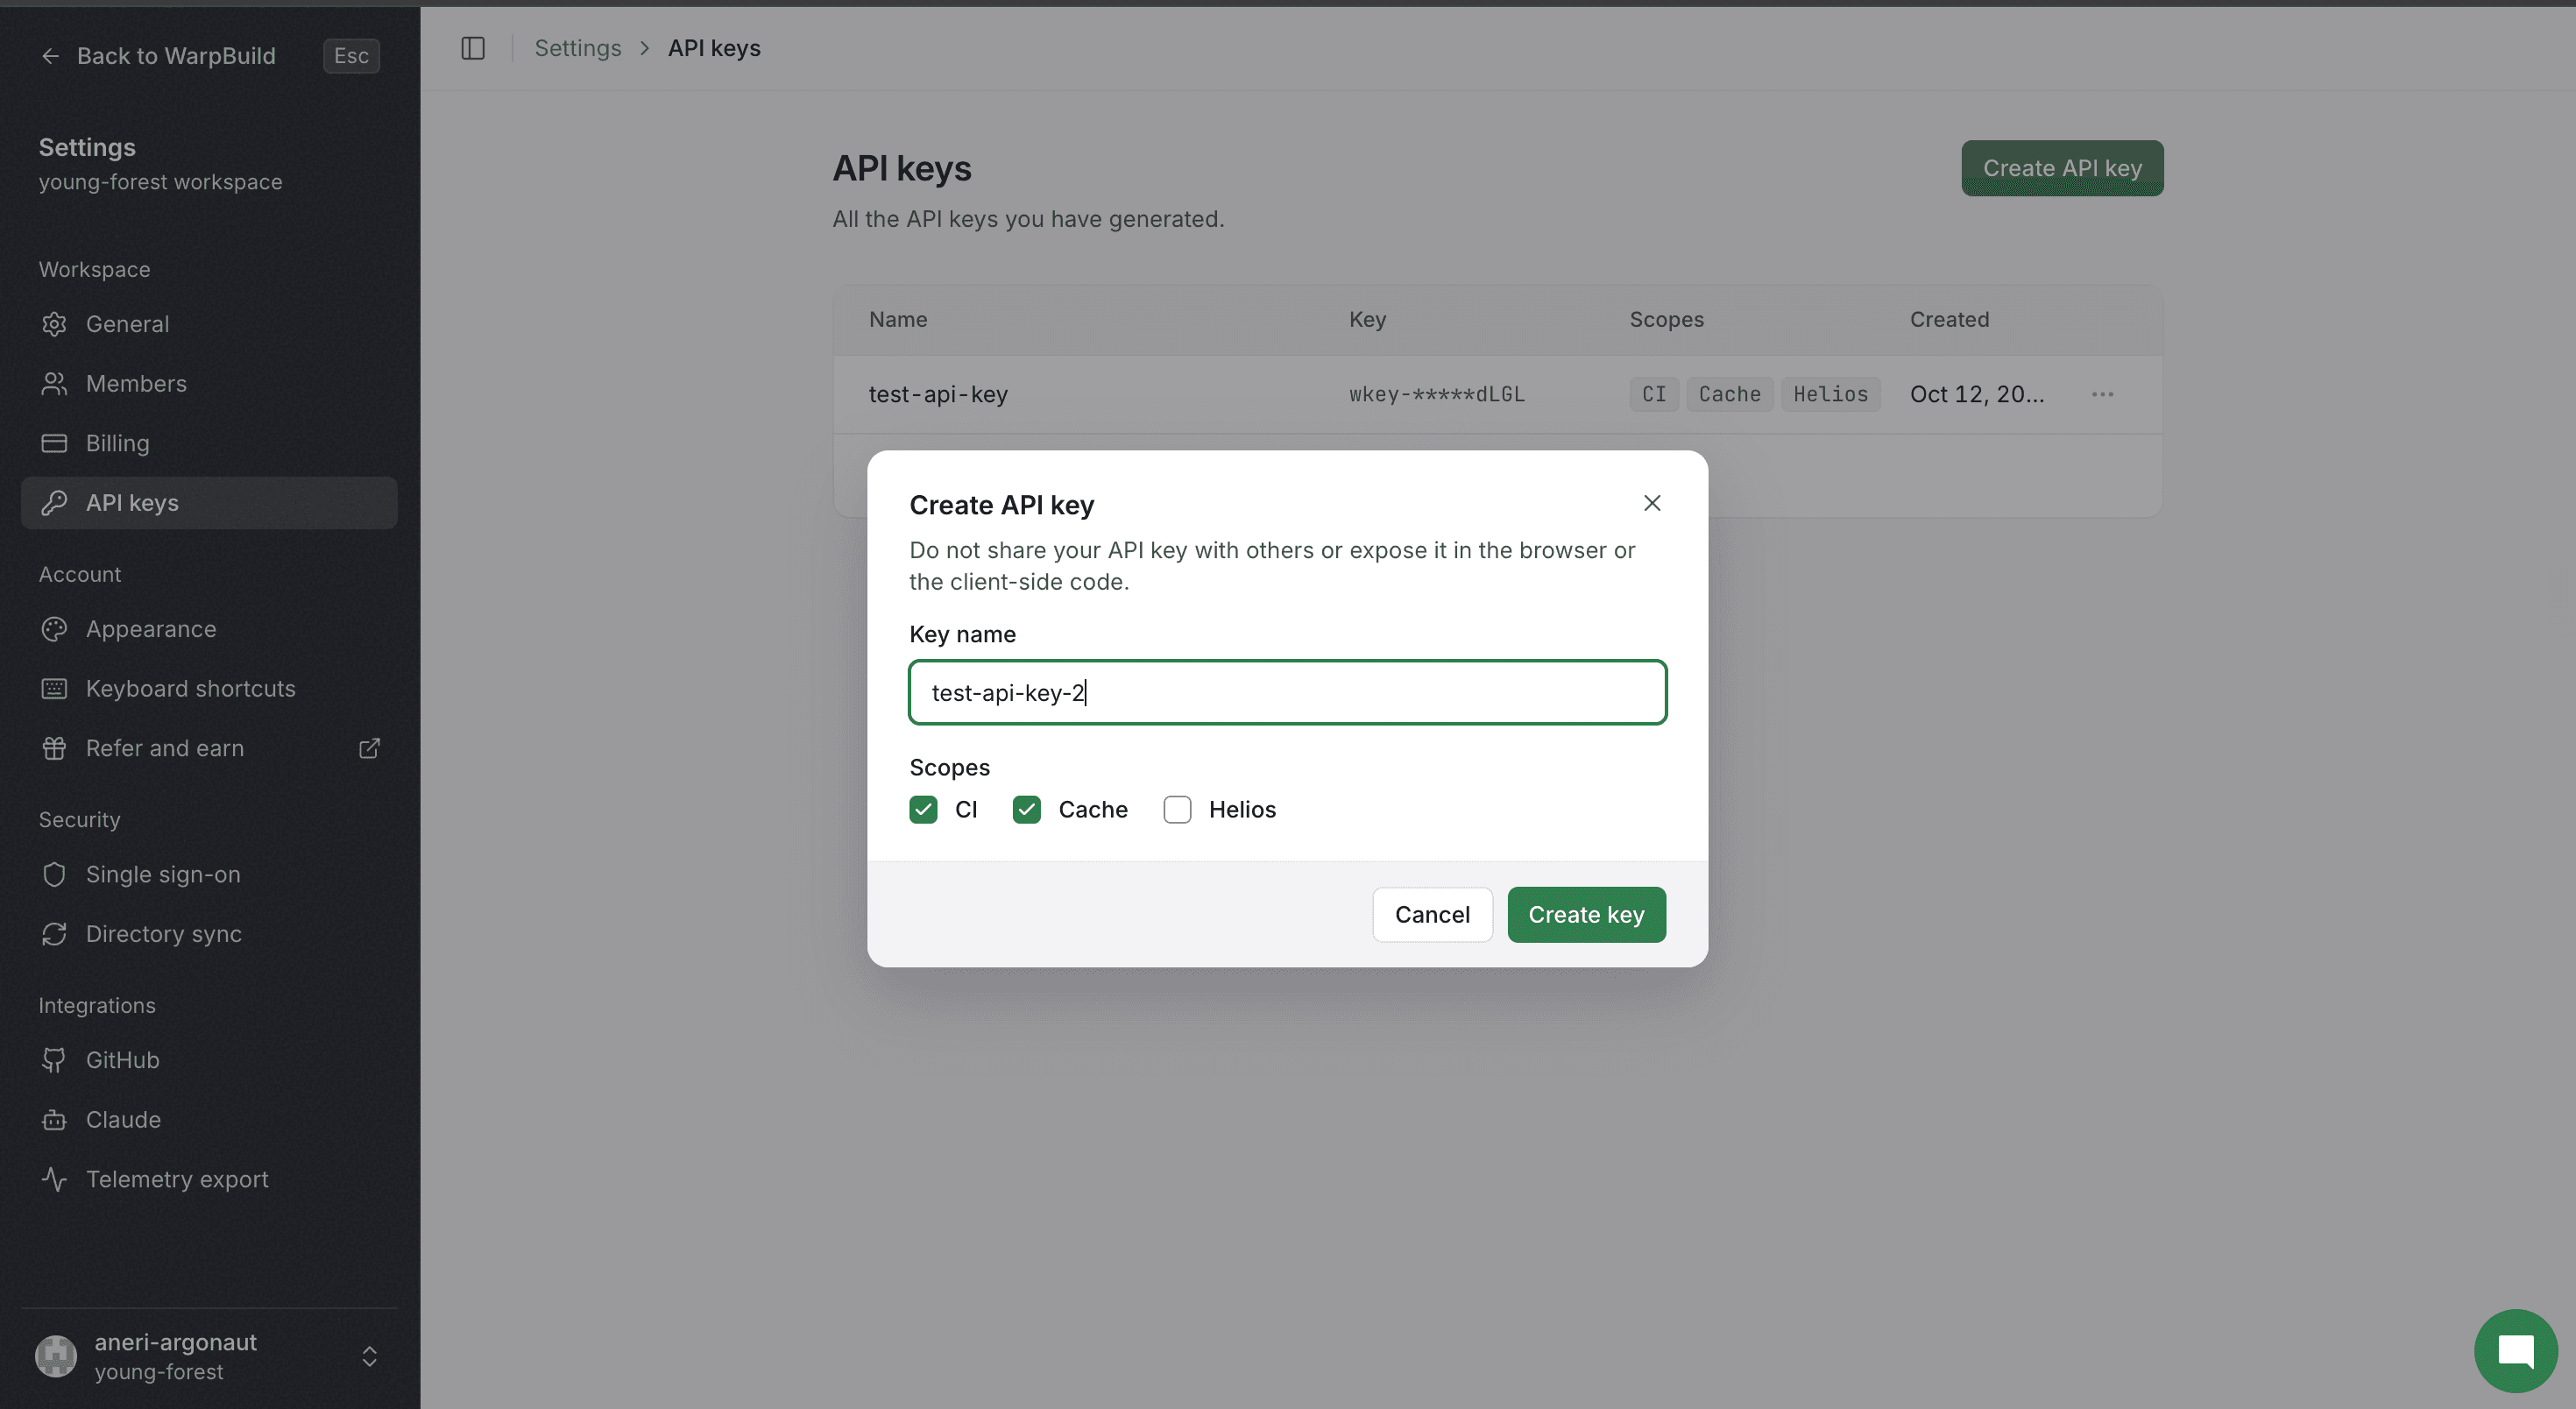Image resolution: width=2576 pixels, height=1409 pixels.
Task: Click the back arrow to WarpBuild
Action: tap(50, 56)
